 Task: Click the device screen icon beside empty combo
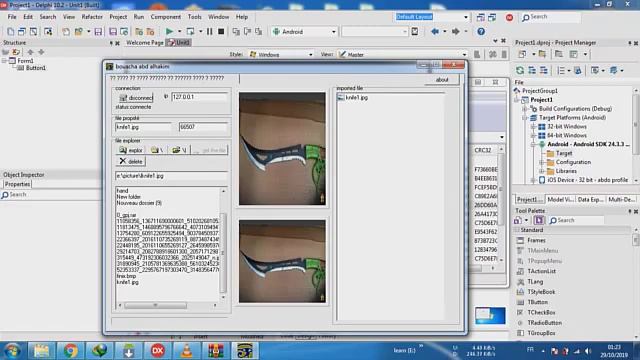[x=415, y=31]
